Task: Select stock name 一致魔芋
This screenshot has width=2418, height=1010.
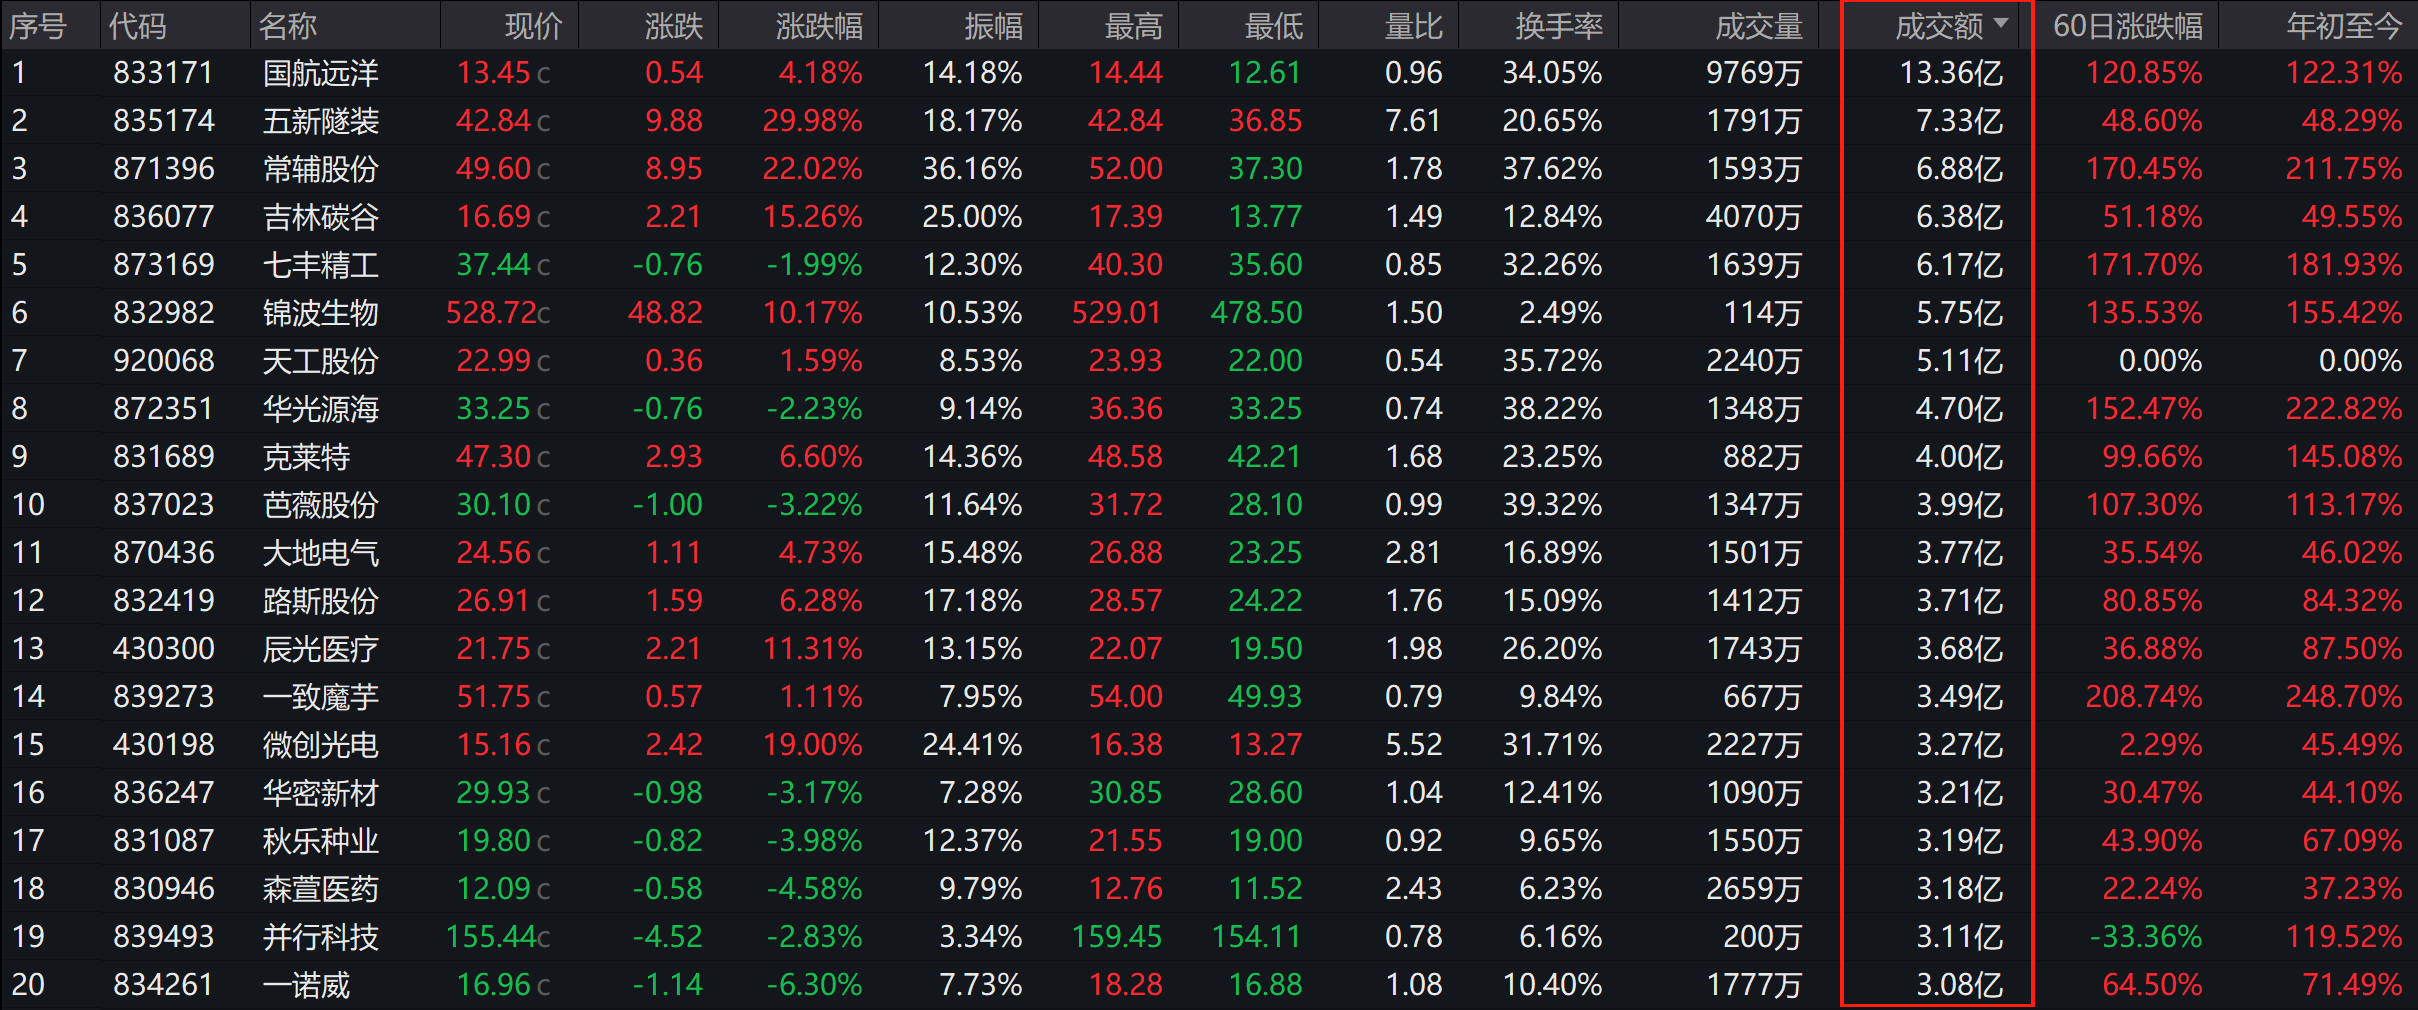Action: pyautogui.click(x=321, y=697)
